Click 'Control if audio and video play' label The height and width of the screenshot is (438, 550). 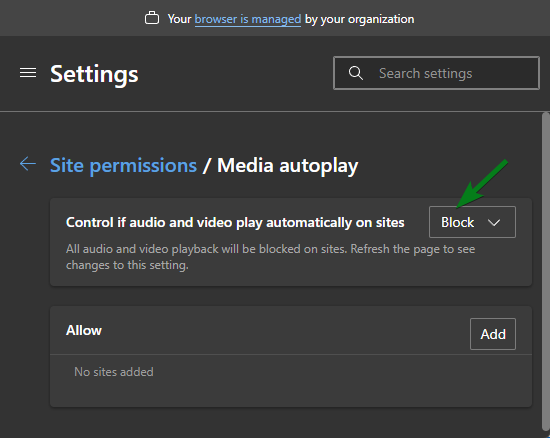[235, 222]
